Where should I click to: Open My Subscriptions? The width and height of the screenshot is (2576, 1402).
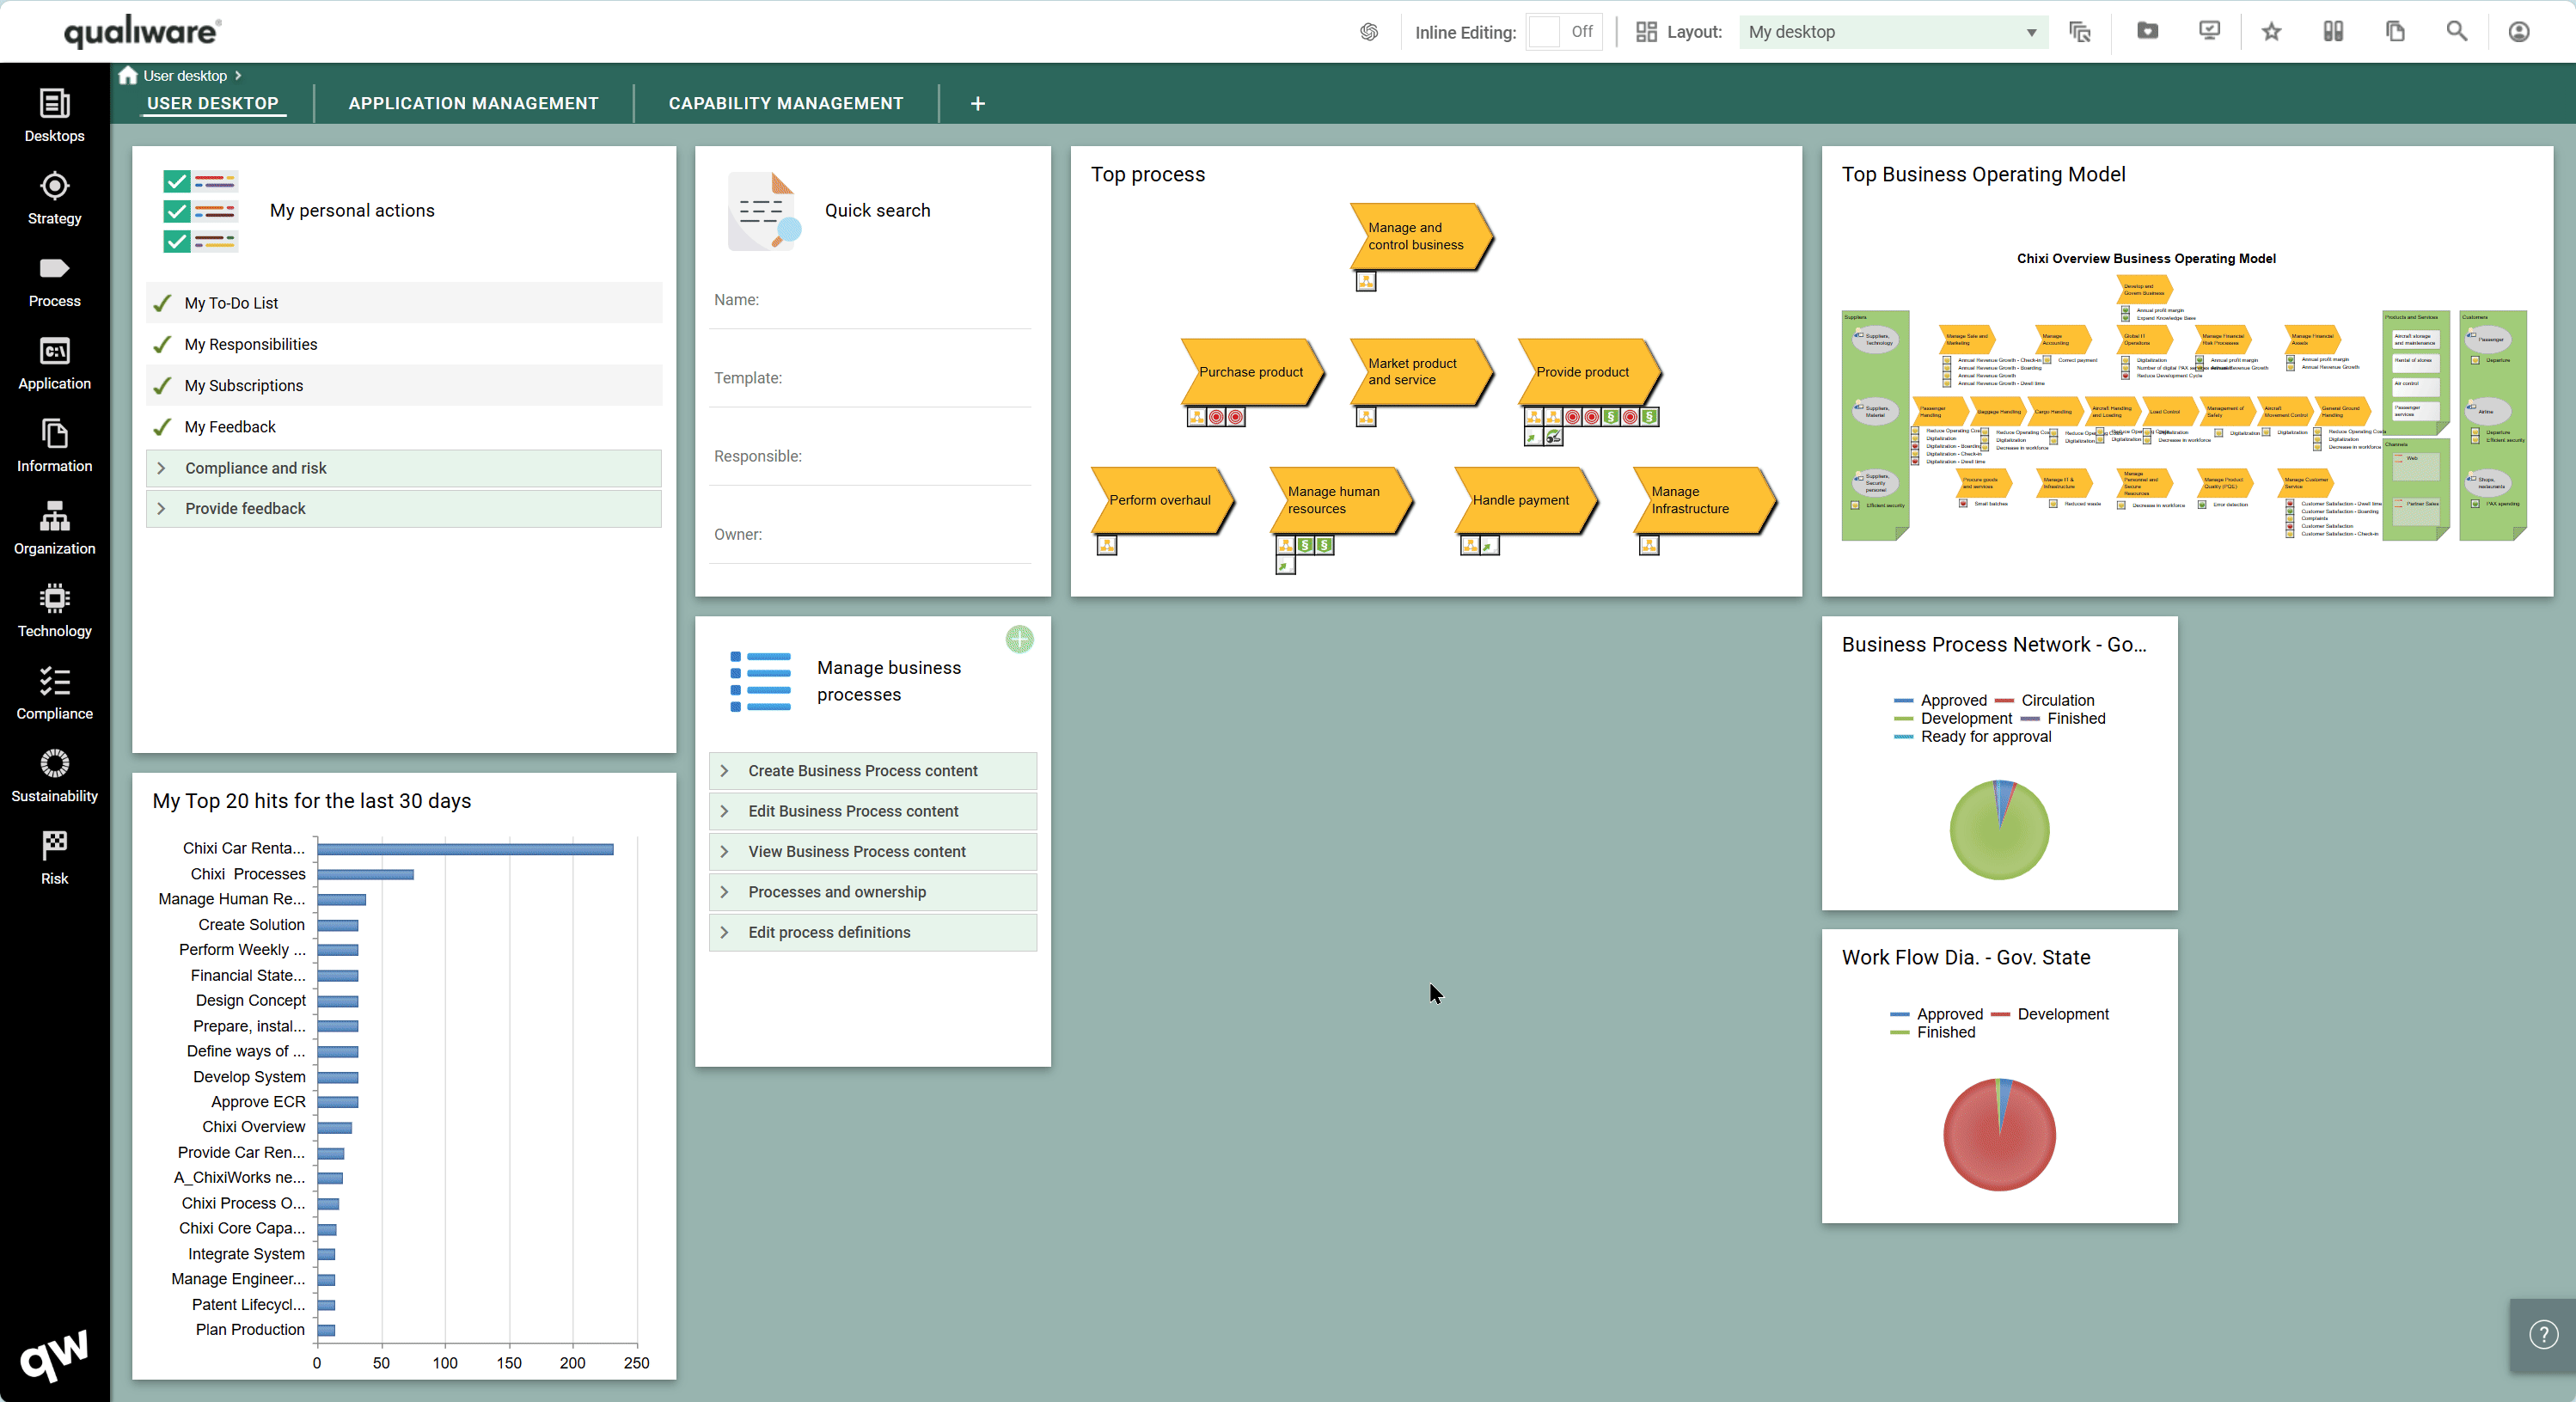pos(403,385)
